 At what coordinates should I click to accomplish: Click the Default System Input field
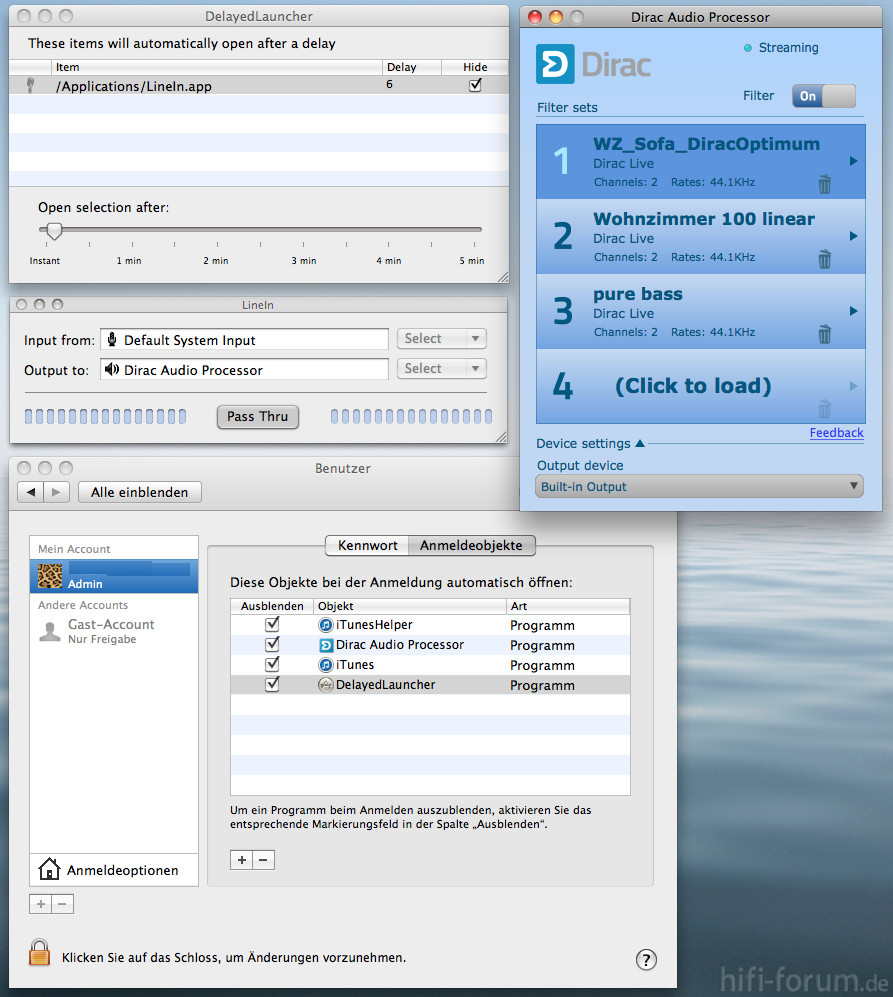click(x=244, y=339)
